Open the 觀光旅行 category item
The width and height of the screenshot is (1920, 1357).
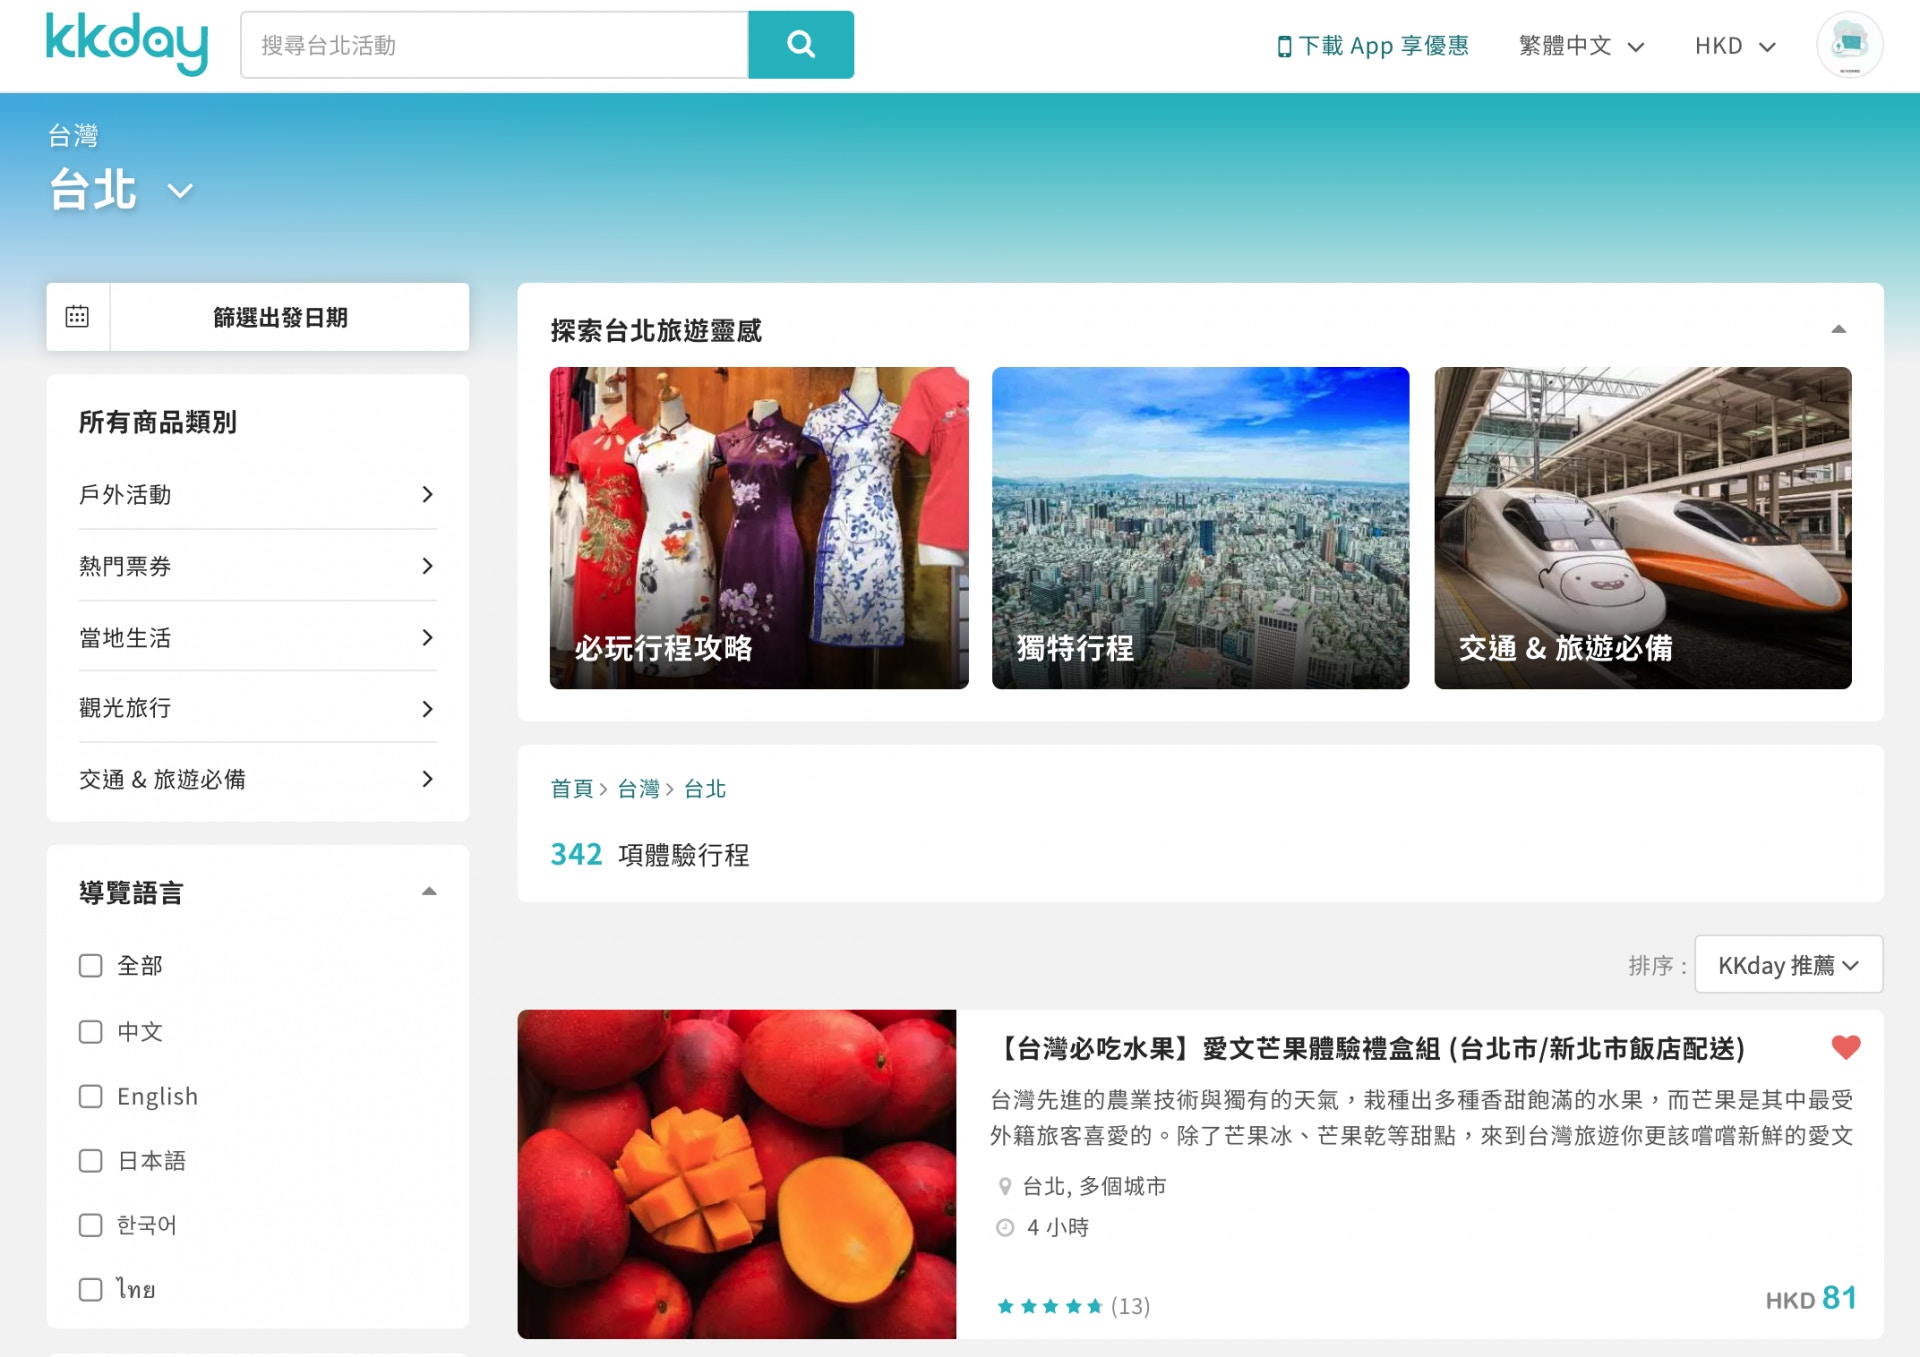click(x=258, y=708)
